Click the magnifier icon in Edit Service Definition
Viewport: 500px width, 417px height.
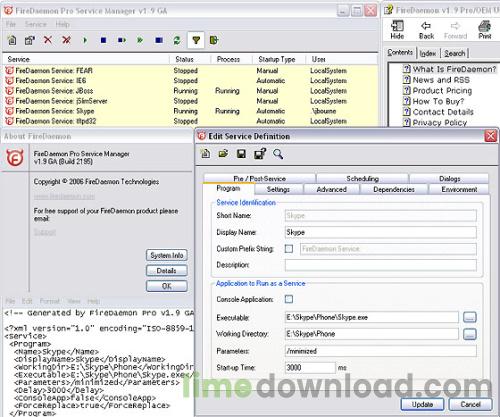pos(278,154)
